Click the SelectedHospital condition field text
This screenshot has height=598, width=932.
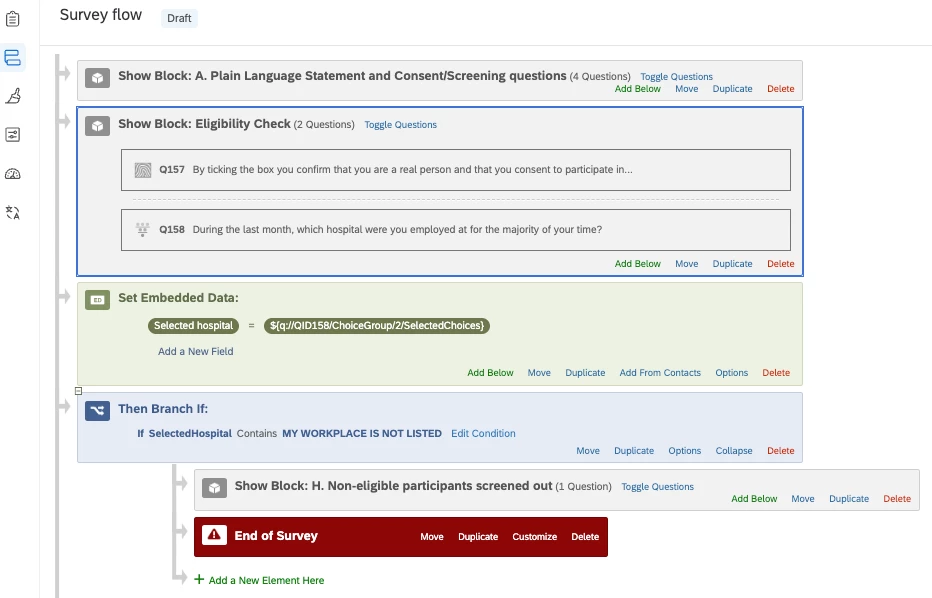190,433
